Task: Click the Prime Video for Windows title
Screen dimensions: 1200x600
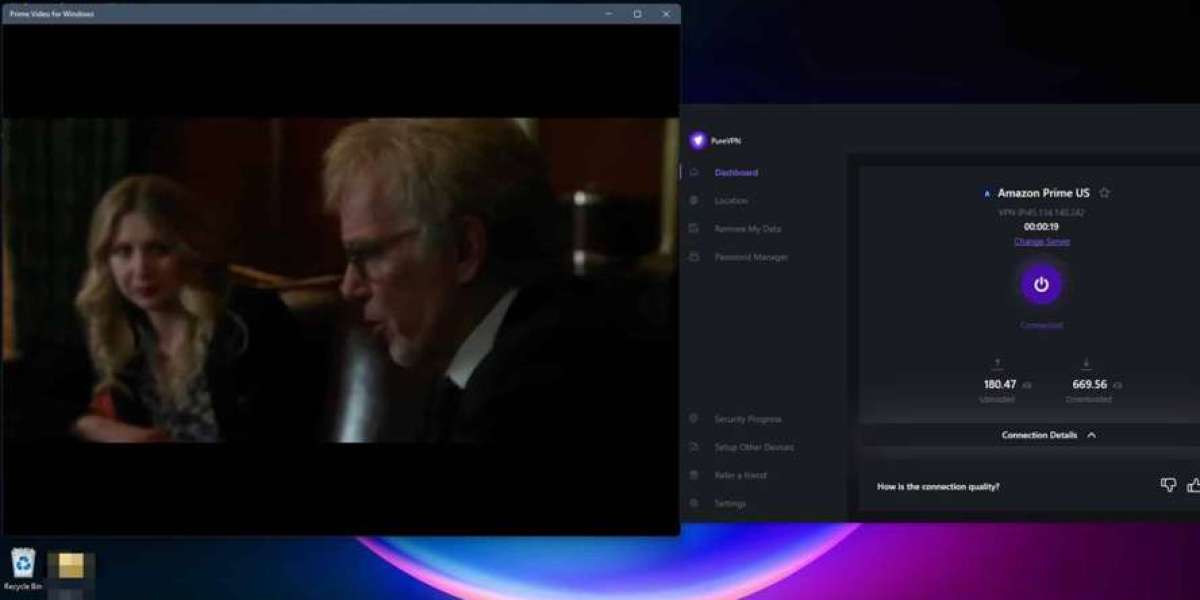Action: pos(52,14)
